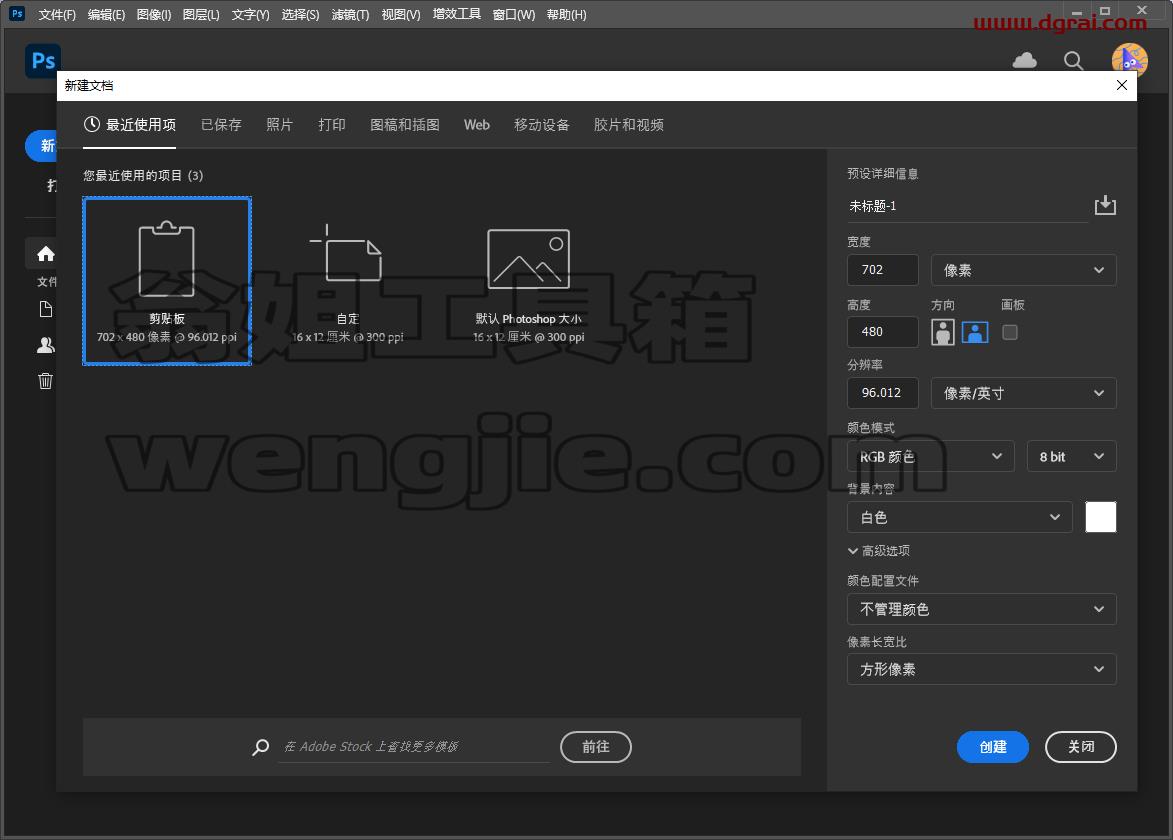Open the white background color swatch
The width and height of the screenshot is (1173, 840).
pyautogui.click(x=1100, y=517)
